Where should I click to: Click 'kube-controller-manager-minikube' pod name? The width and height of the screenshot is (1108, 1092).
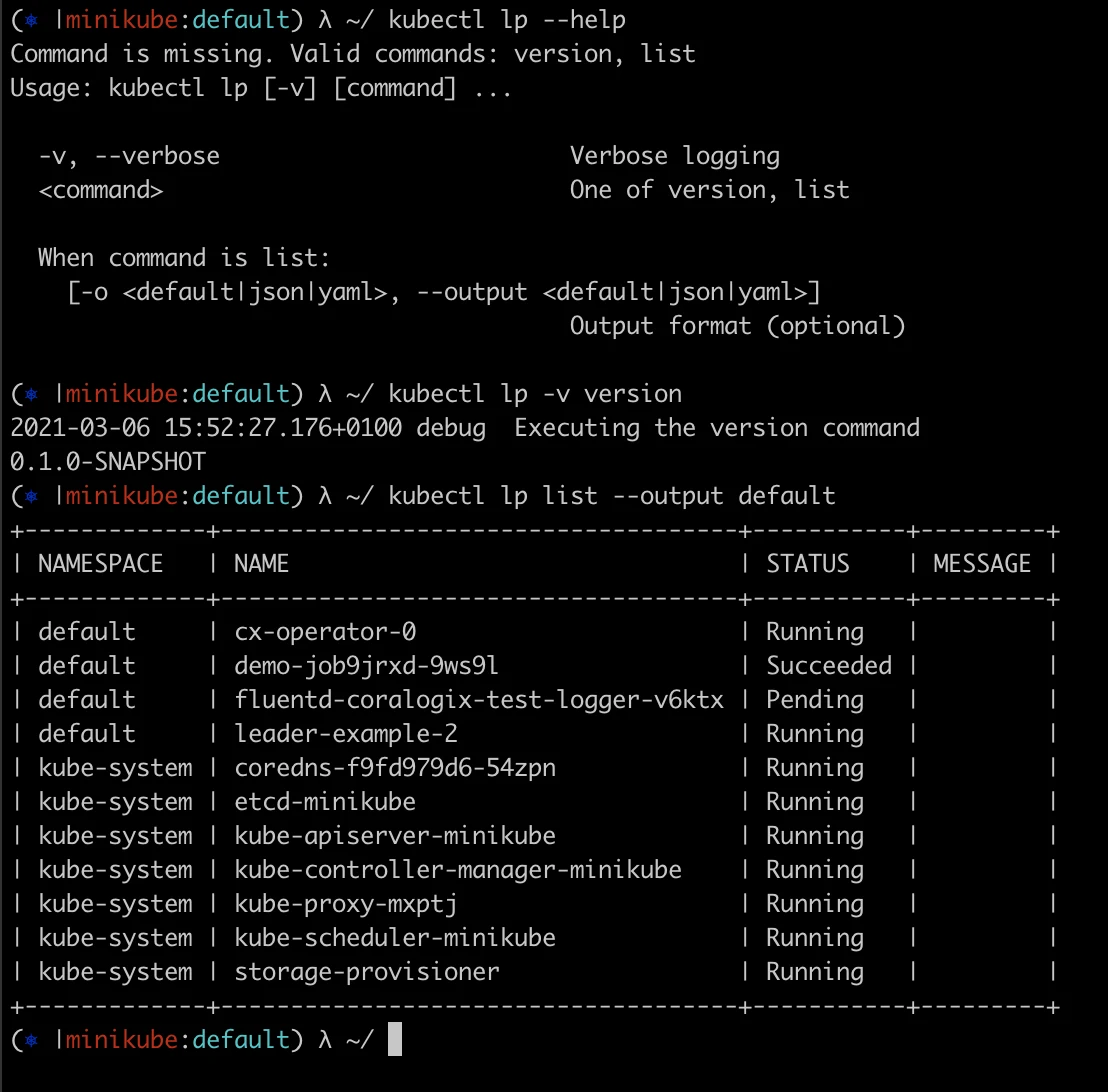tap(458, 869)
